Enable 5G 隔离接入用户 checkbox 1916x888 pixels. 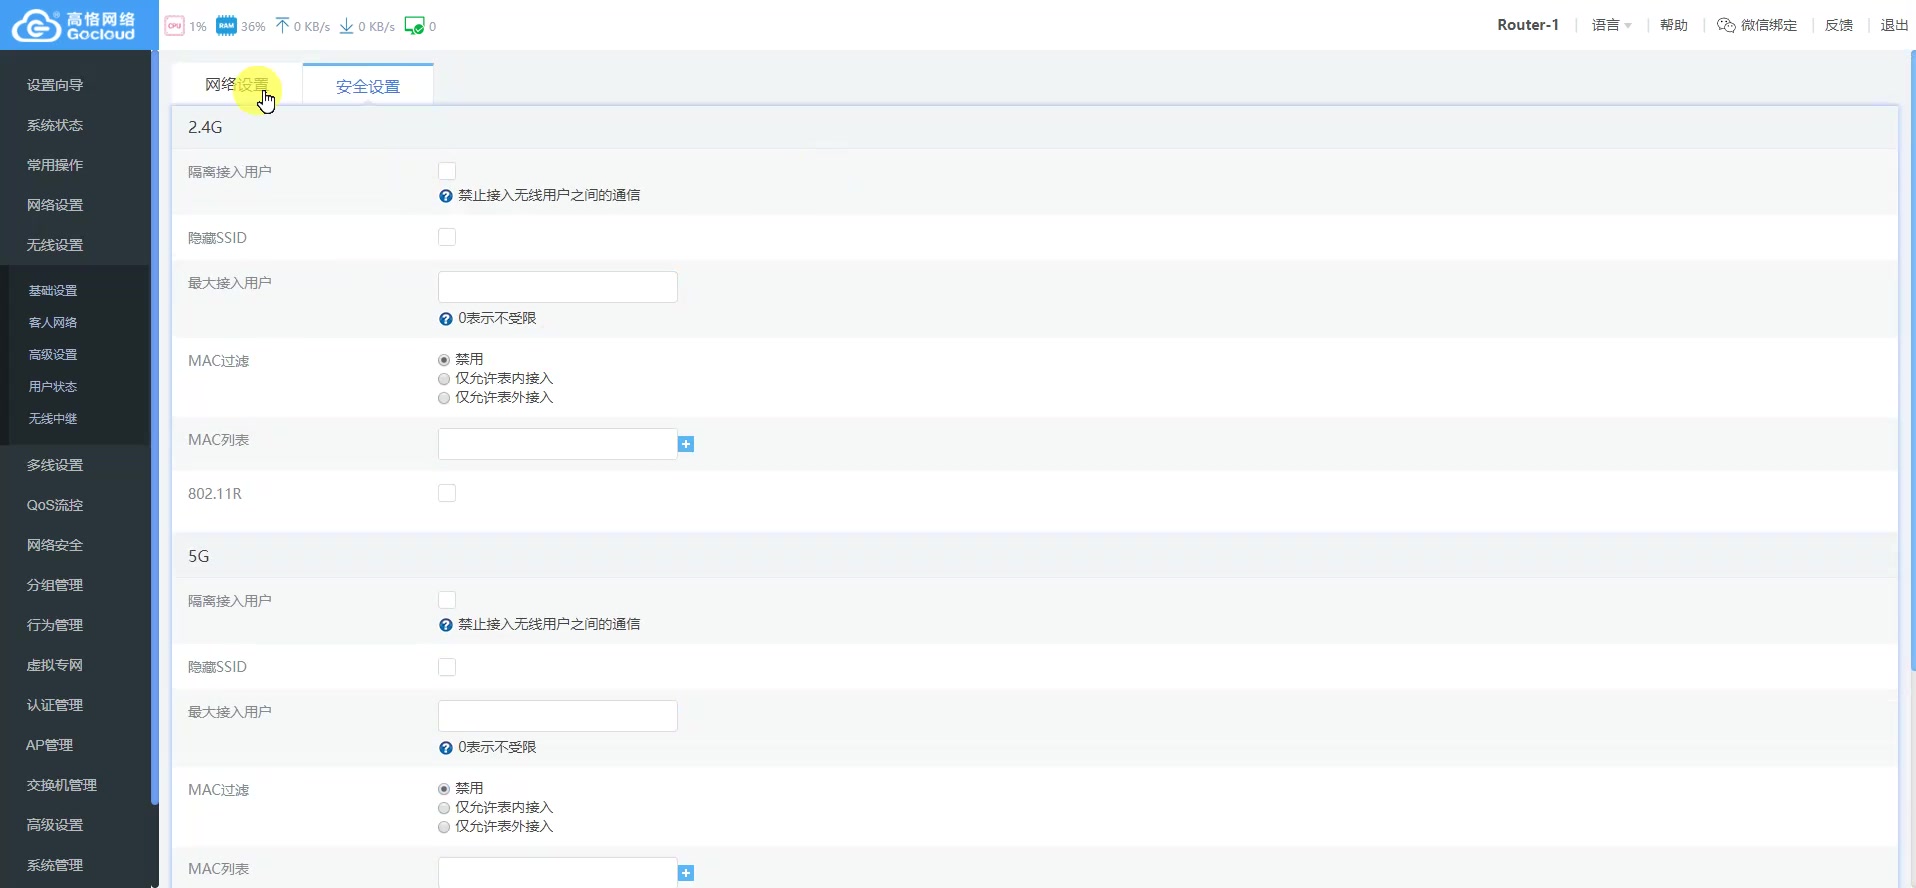447,600
